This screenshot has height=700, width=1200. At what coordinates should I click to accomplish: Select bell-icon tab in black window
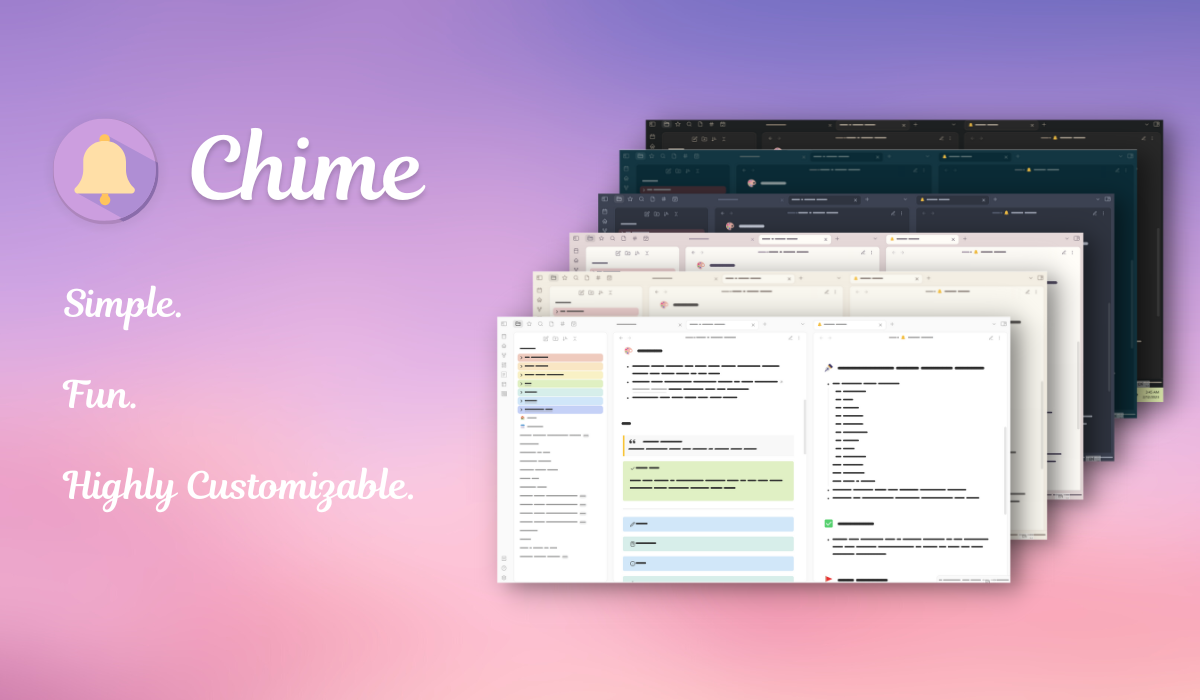pos(1002,125)
